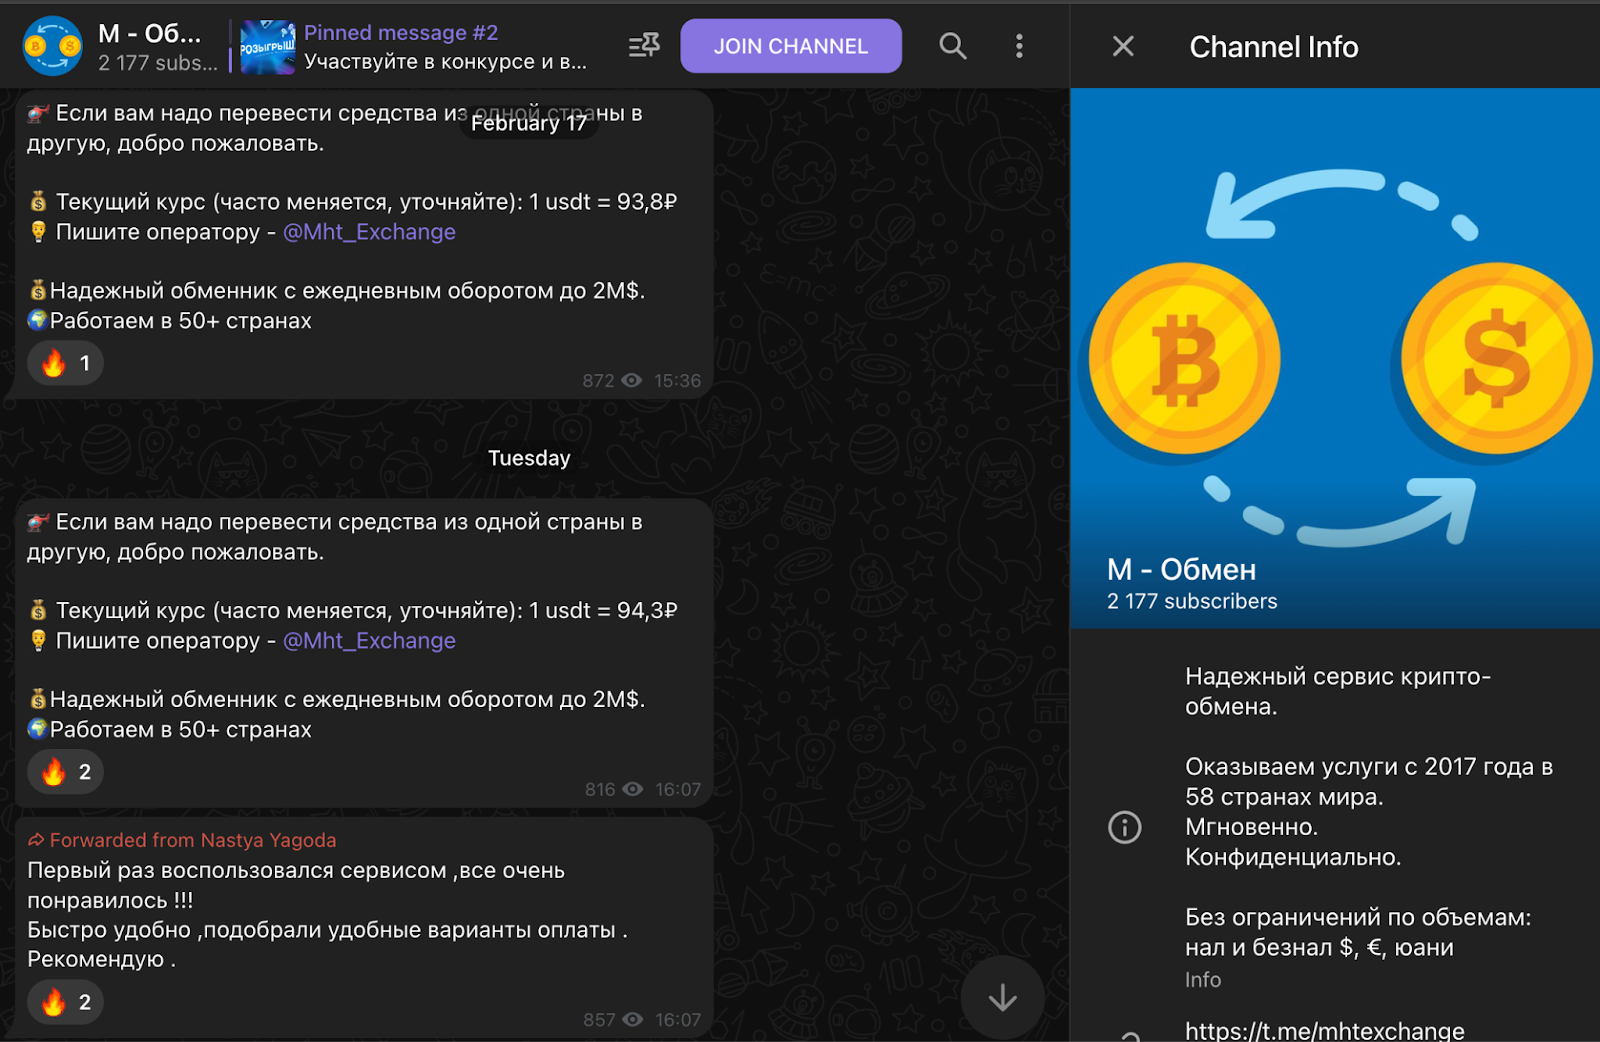Click the globe emoji before 'Работаем в 50+ странах' Tuesday

(37, 729)
